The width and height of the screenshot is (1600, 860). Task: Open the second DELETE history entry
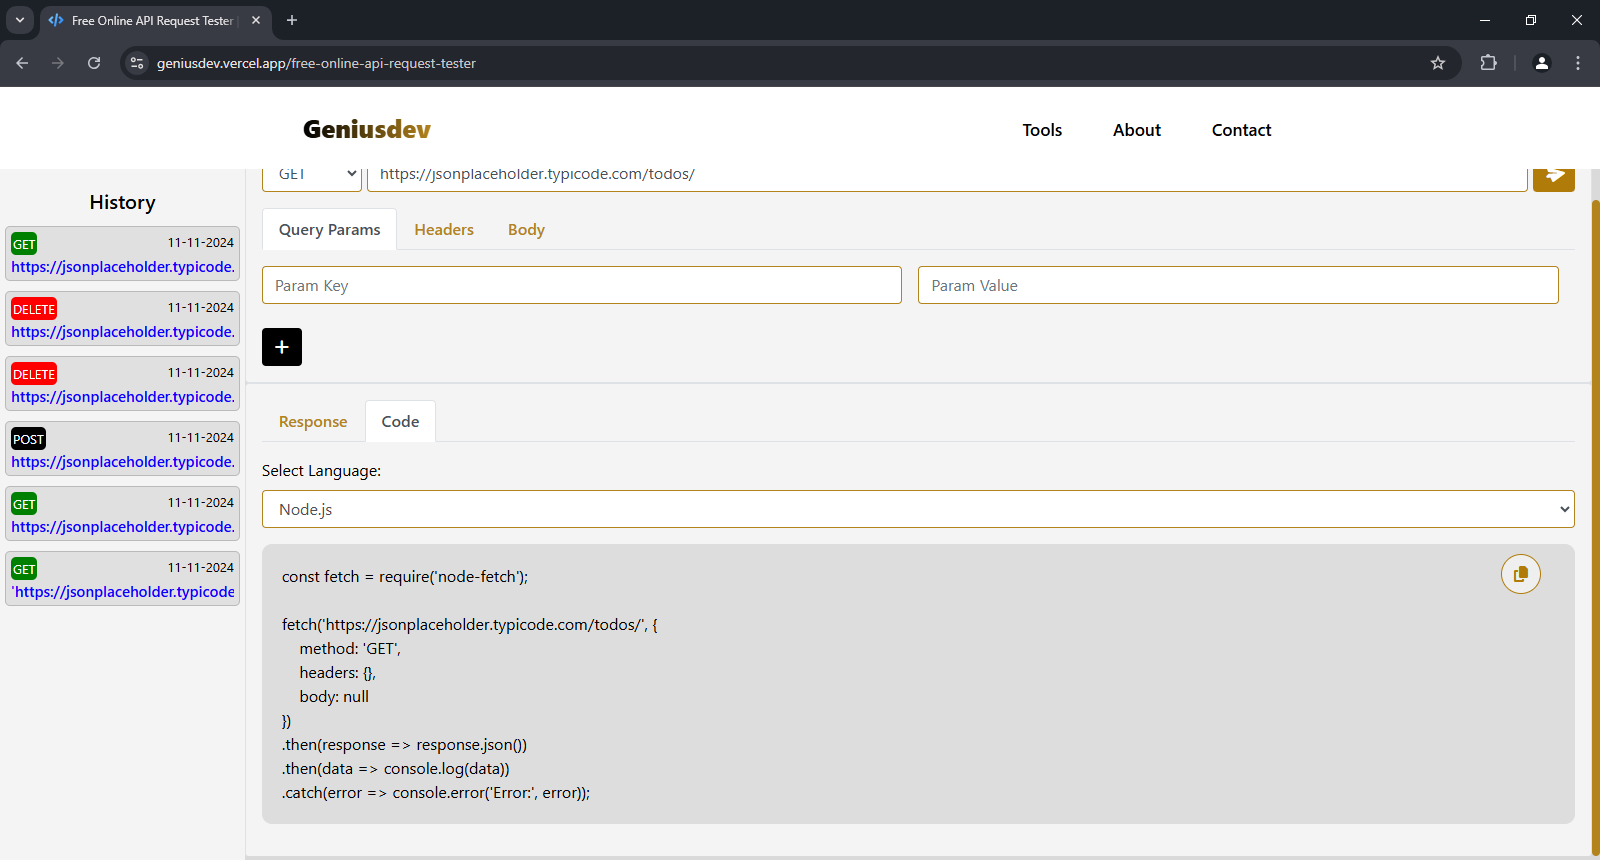[x=122, y=384]
